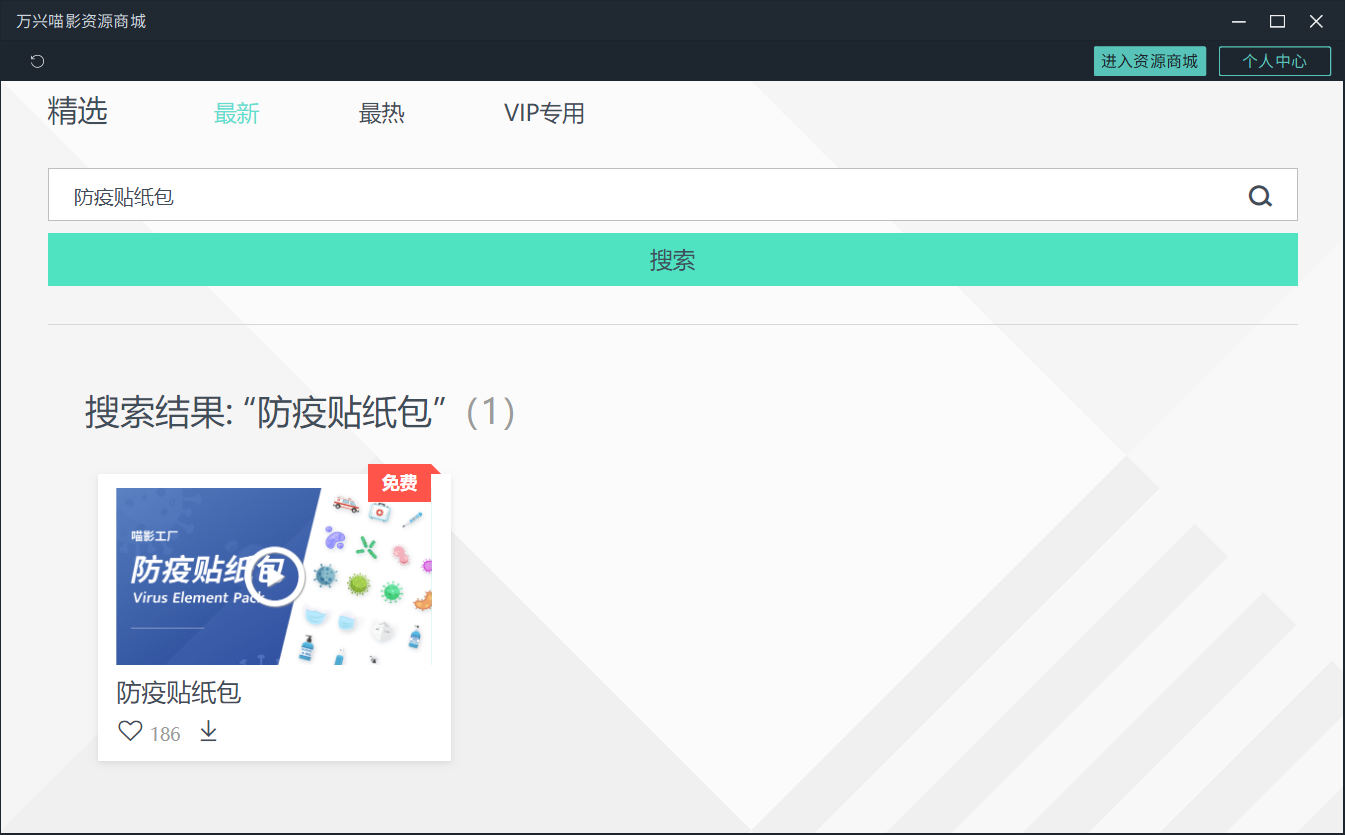Click the 搜索 search button
Viewport: 1345px width, 835px height.
pos(672,259)
